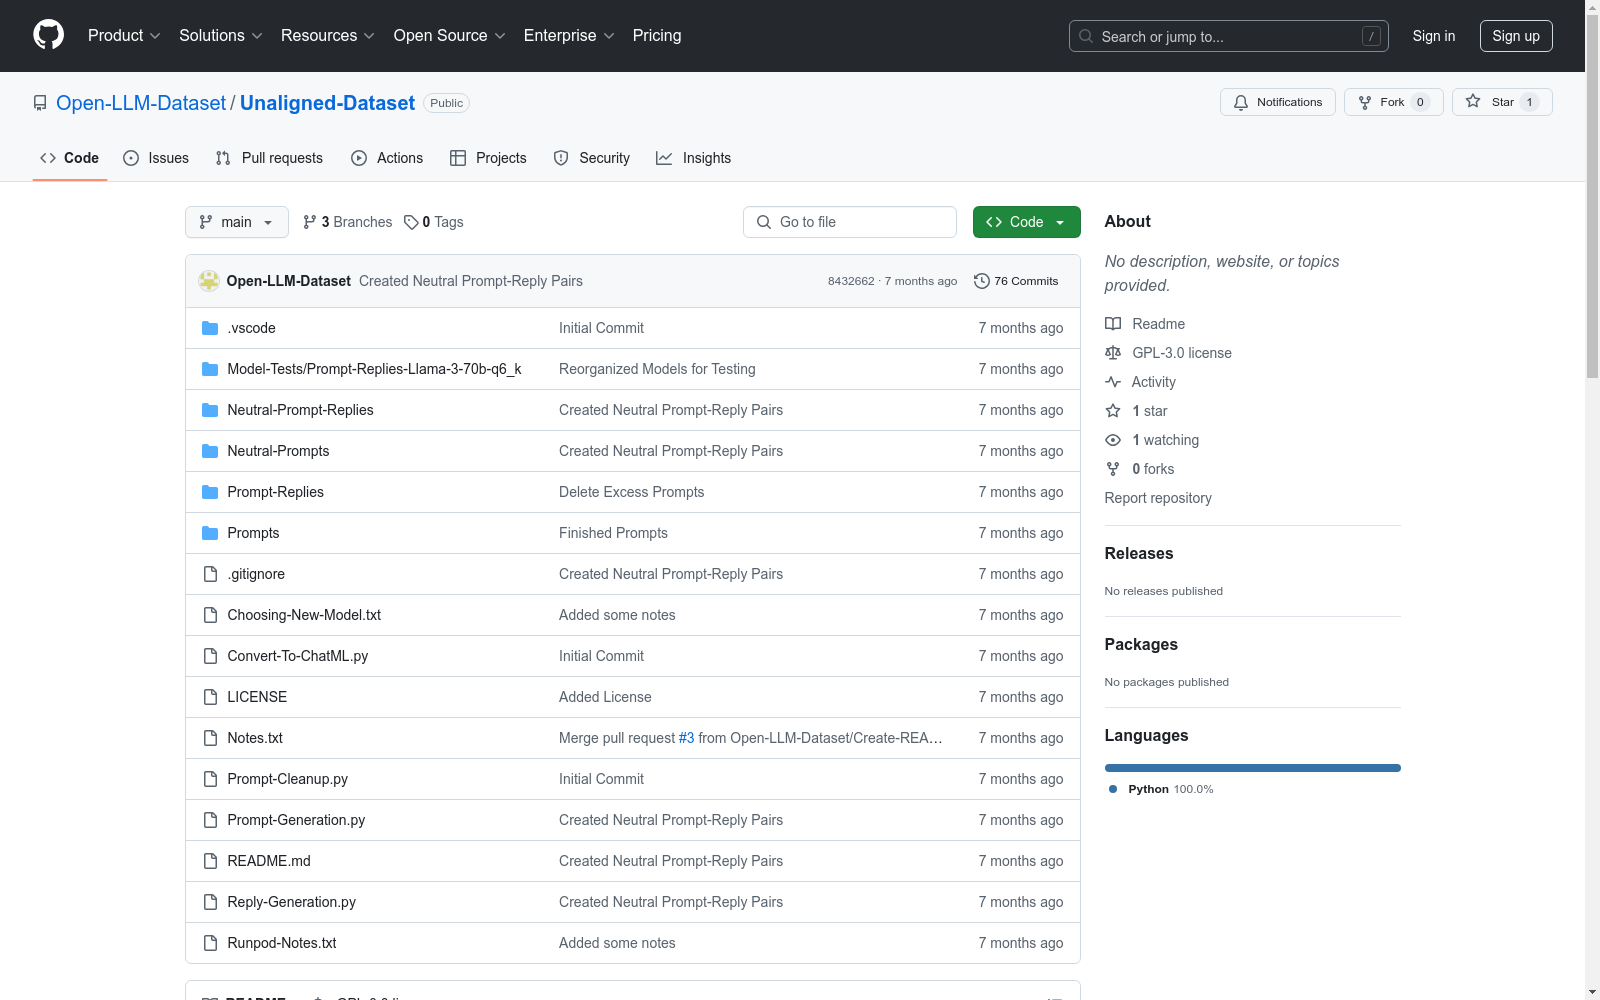The height and width of the screenshot is (1000, 1600).
Task: Open the Projects tab
Action: (488, 158)
